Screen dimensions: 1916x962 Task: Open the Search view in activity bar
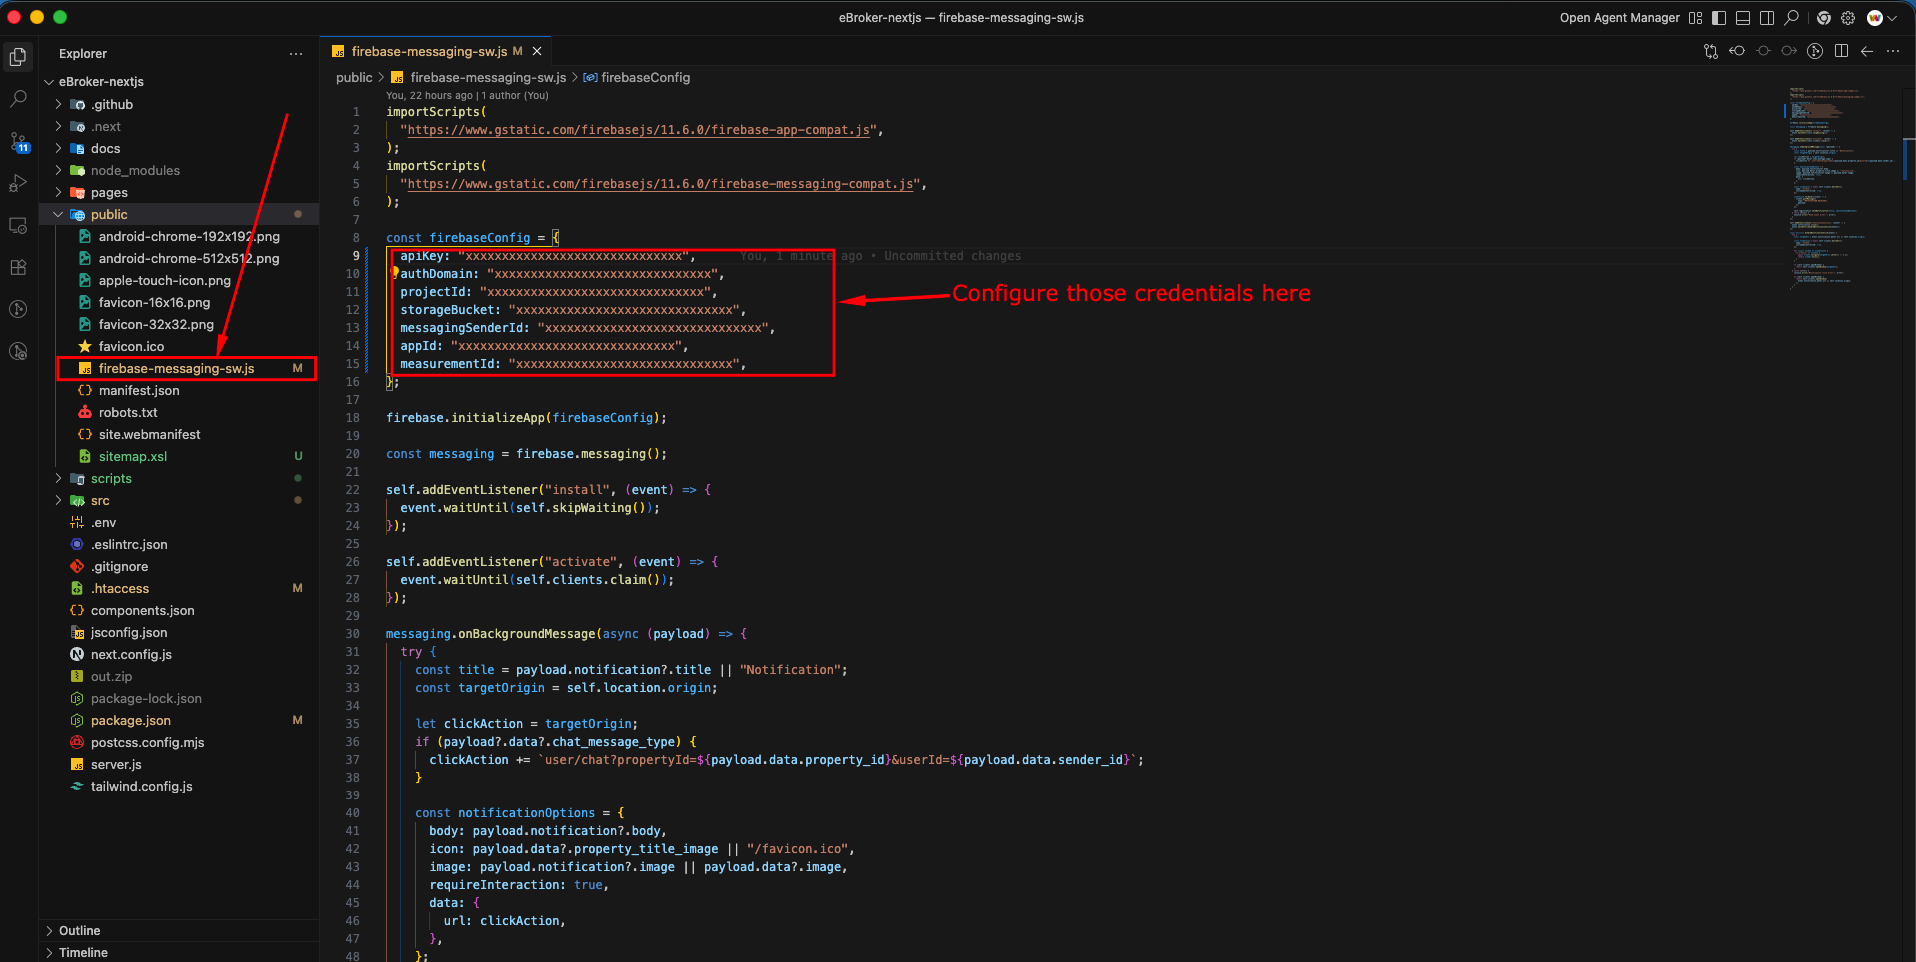tap(18, 99)
